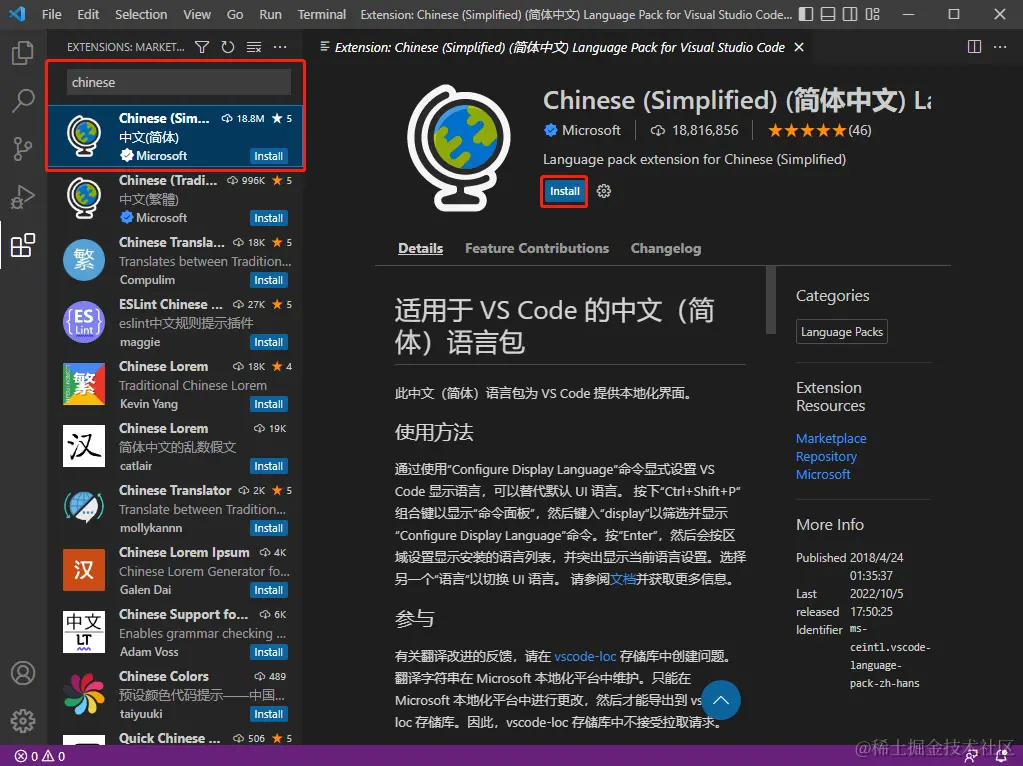The image size is (1023, 766).
Task: Toggle panel layout icon in title bar
Action: coord(828,14)
